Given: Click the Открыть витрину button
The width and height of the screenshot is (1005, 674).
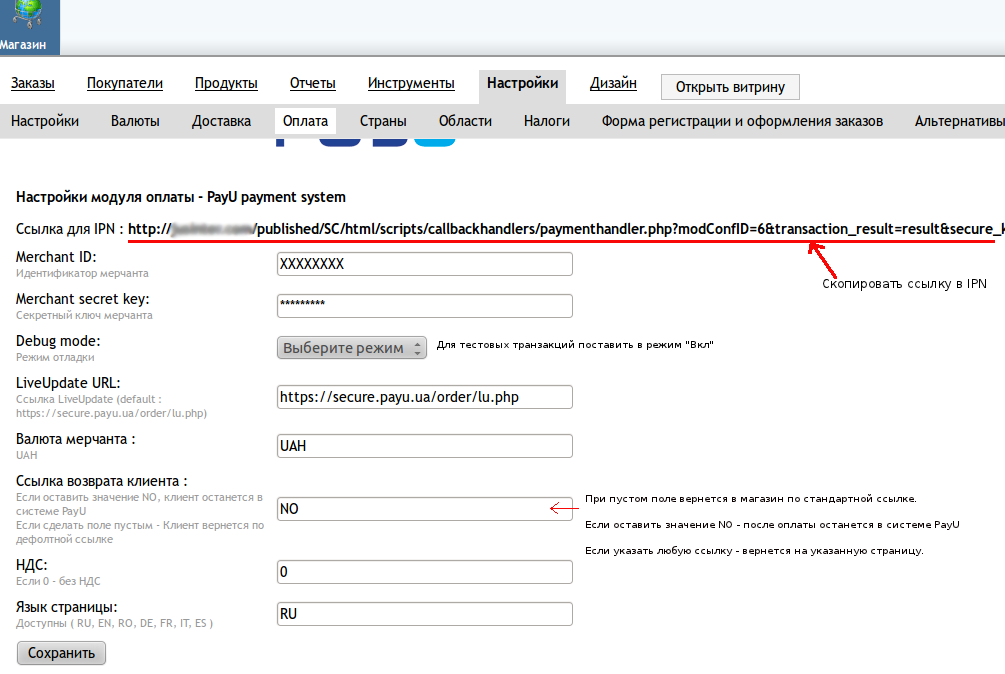Looking at the screenshot, I should coord(730,87).
